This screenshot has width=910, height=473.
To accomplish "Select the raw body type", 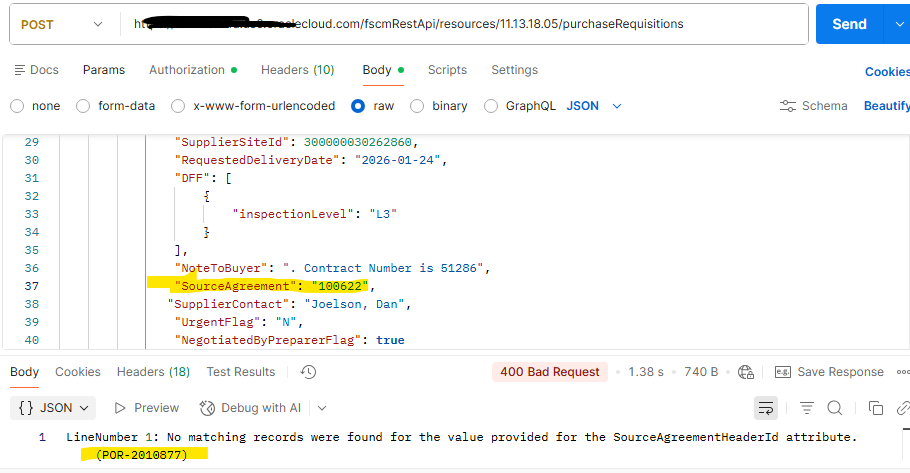I will (x=358, y=106).
